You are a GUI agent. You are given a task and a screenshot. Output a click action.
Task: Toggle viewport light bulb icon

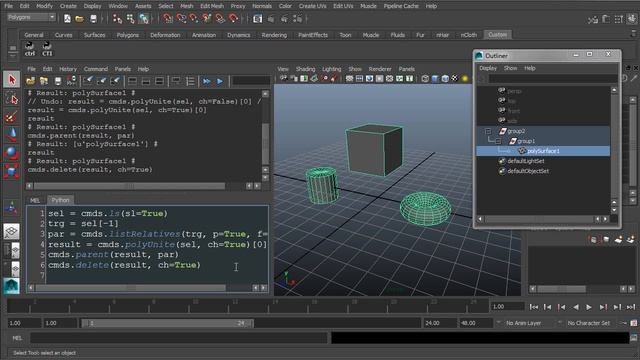click(x=465, y=78)
